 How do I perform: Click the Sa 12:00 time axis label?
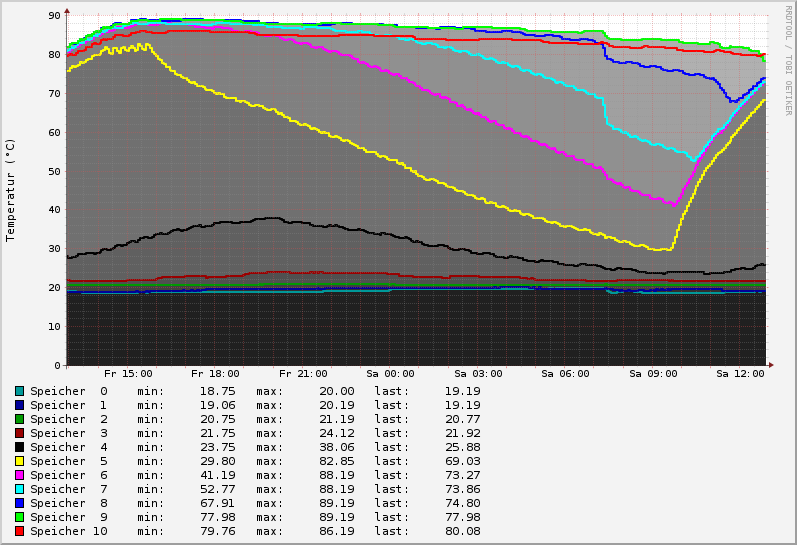740,374
